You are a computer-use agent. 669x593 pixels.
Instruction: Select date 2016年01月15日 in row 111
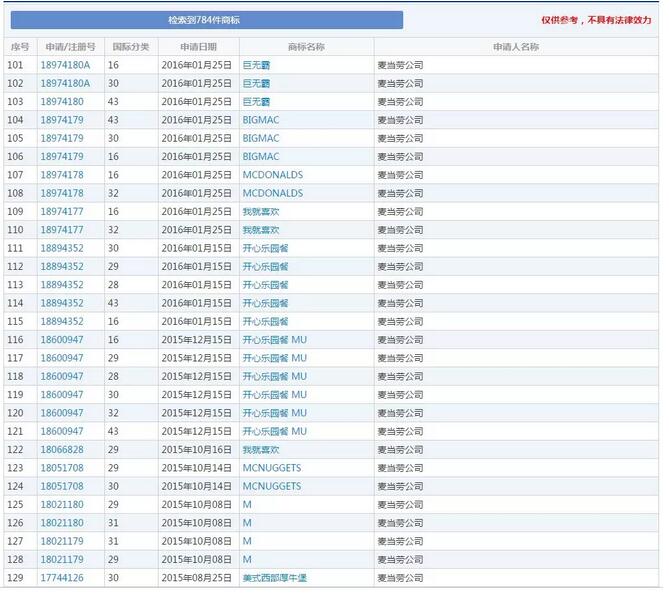197,248
